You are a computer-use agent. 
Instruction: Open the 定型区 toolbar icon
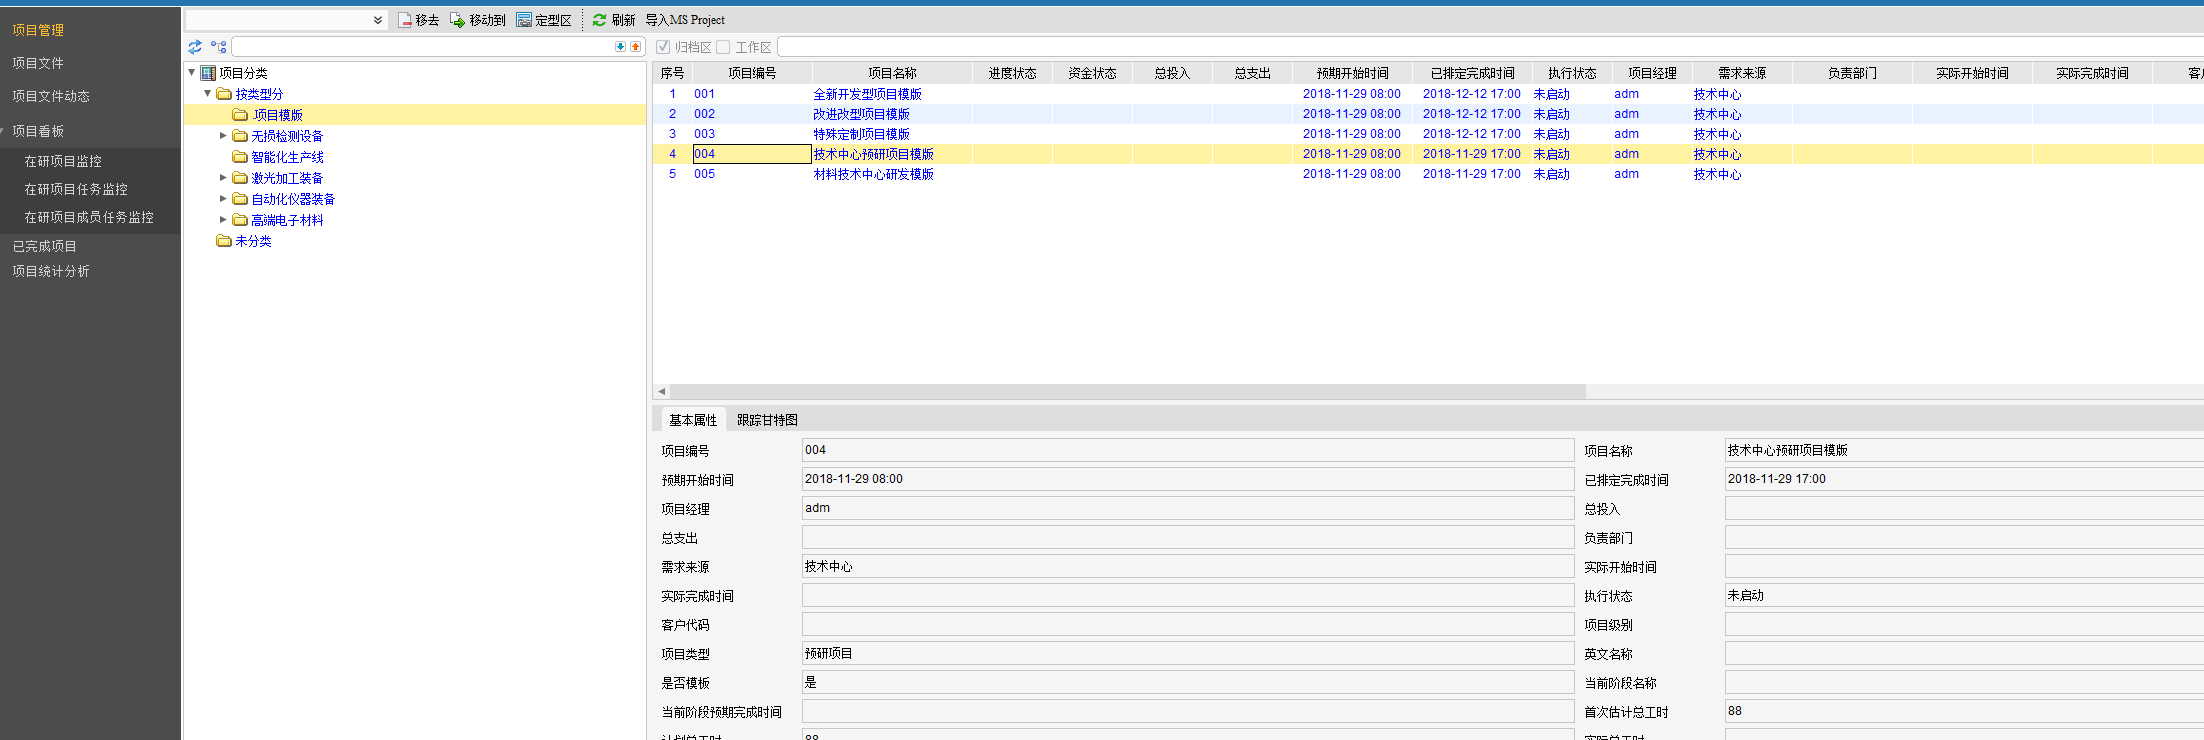click(524, 20)
